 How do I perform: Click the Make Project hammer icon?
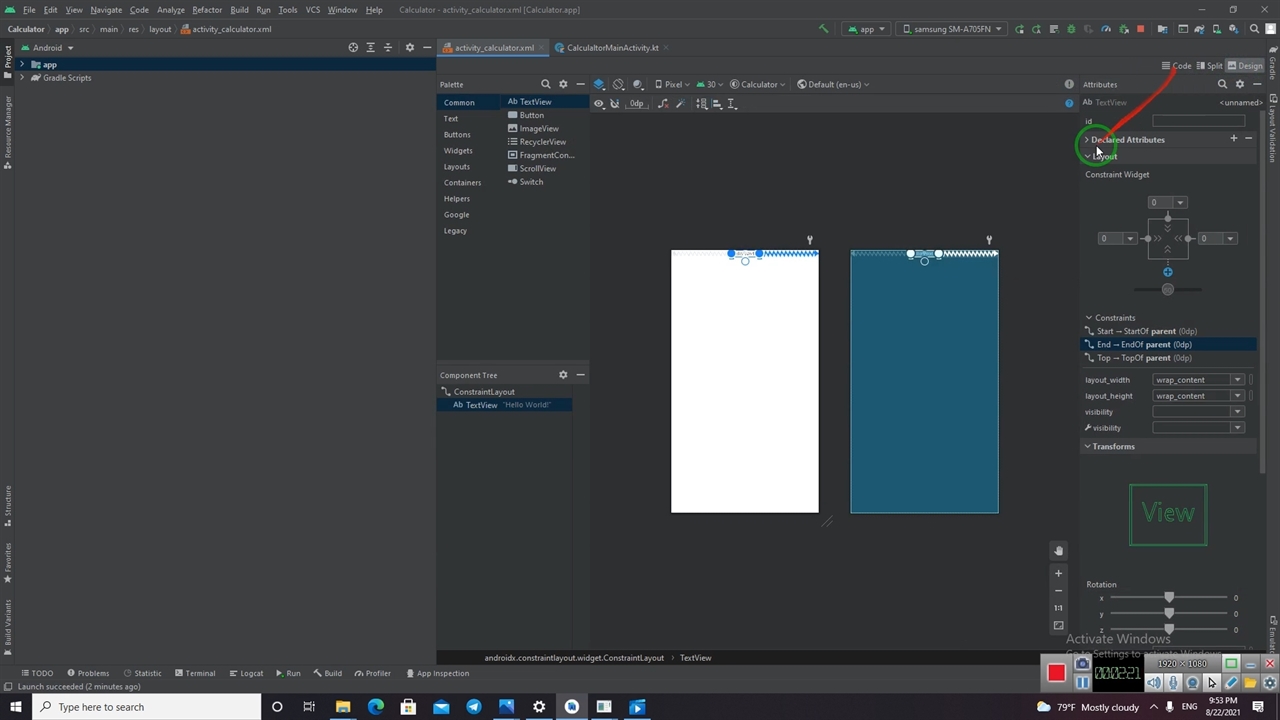pyautogui.click(x=823, y=29)
